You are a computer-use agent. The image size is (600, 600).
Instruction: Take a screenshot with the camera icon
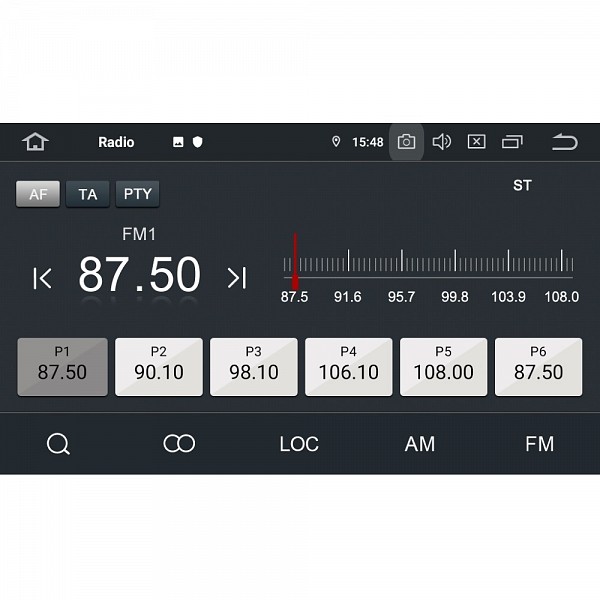pyautogui.click(x=406, y=142)
